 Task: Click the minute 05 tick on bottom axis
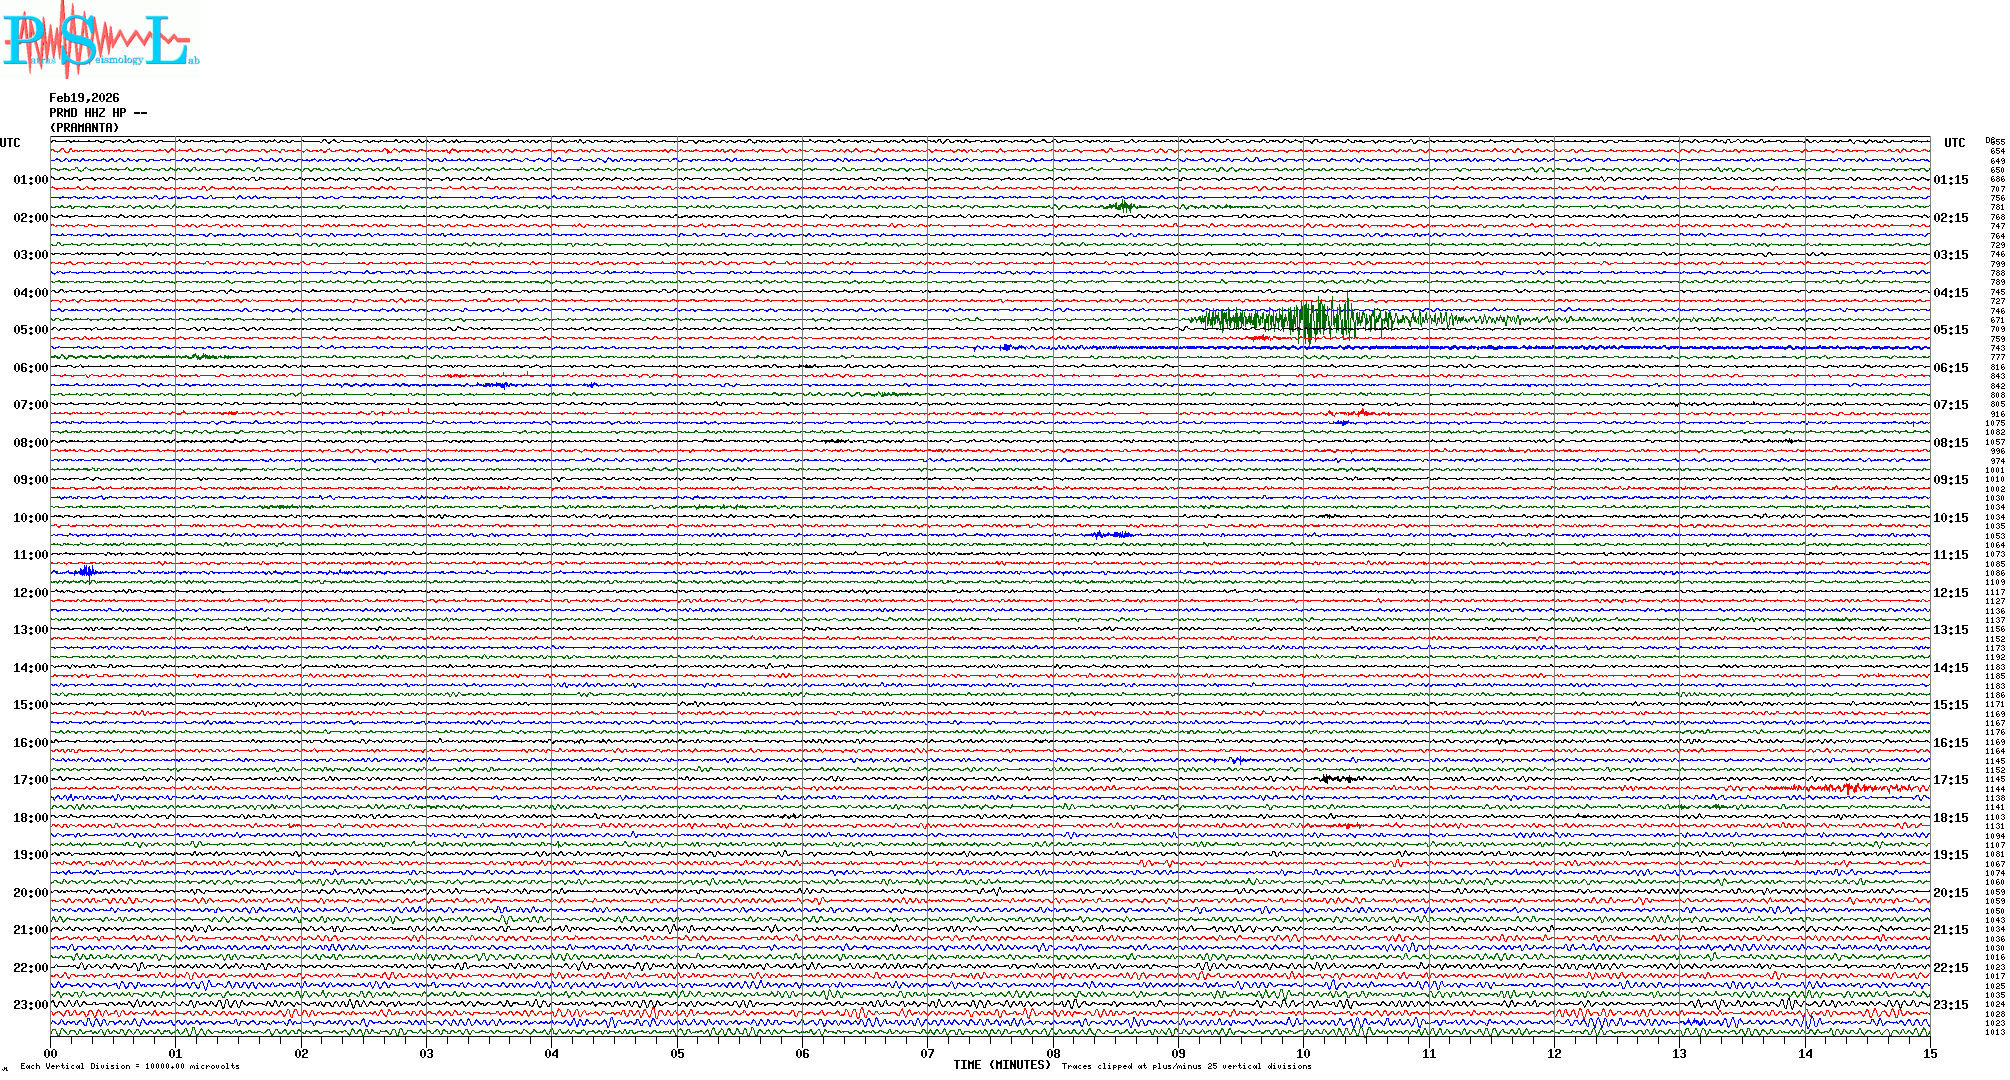[x=677, y=1053]
